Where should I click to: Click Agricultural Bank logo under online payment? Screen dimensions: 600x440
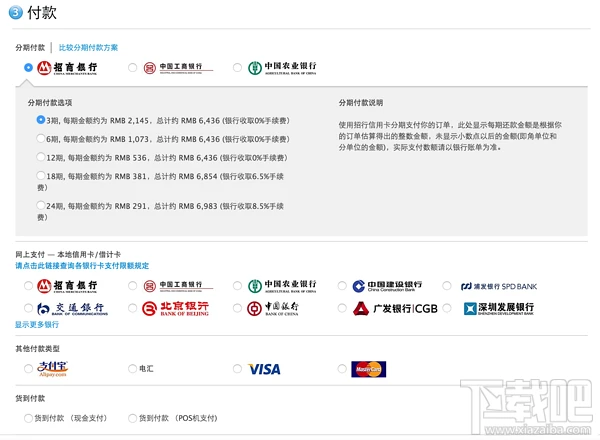click(x=282, y=286)
